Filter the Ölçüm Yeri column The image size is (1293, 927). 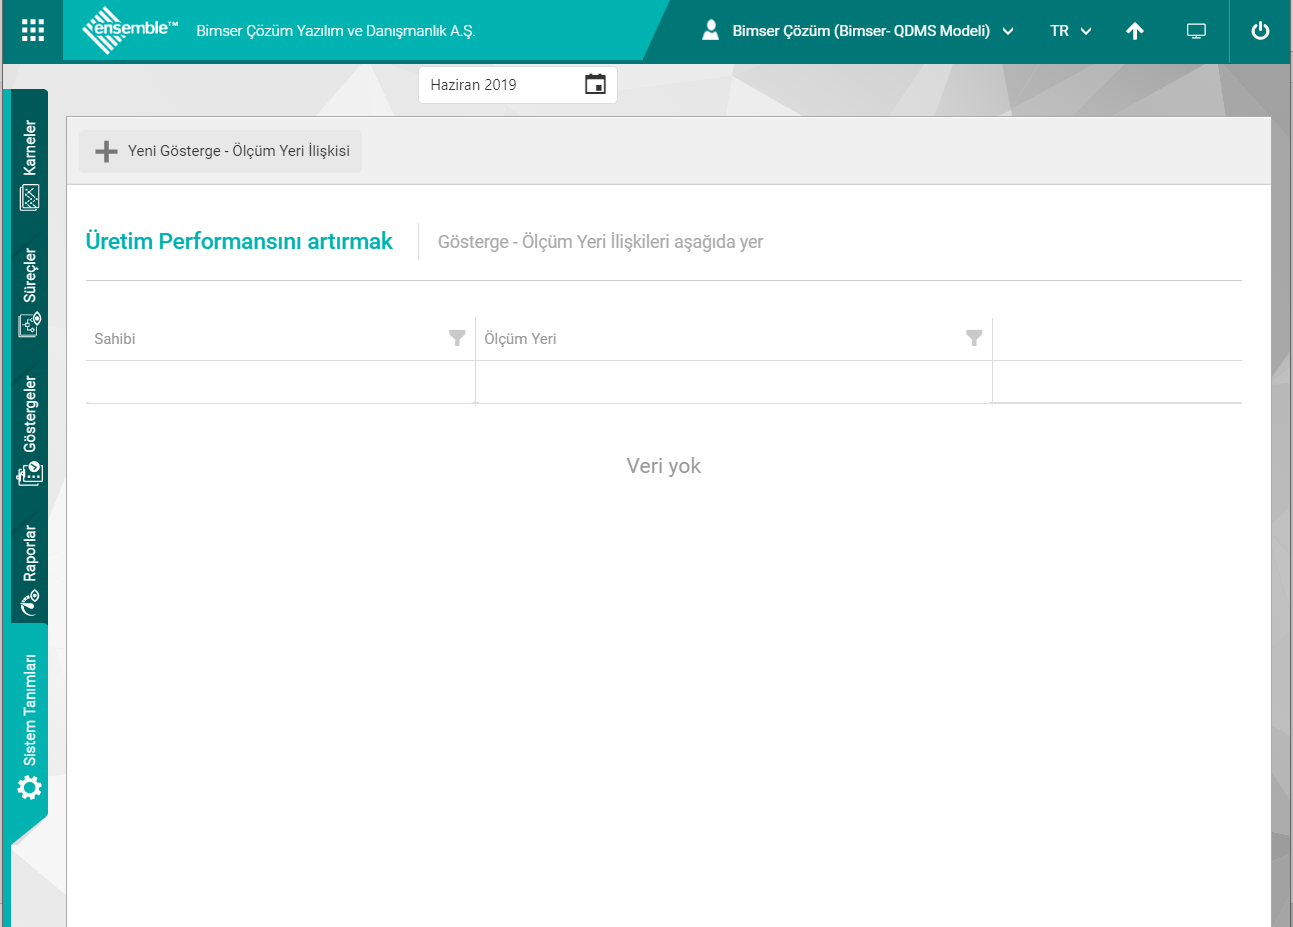click(974, 338)
